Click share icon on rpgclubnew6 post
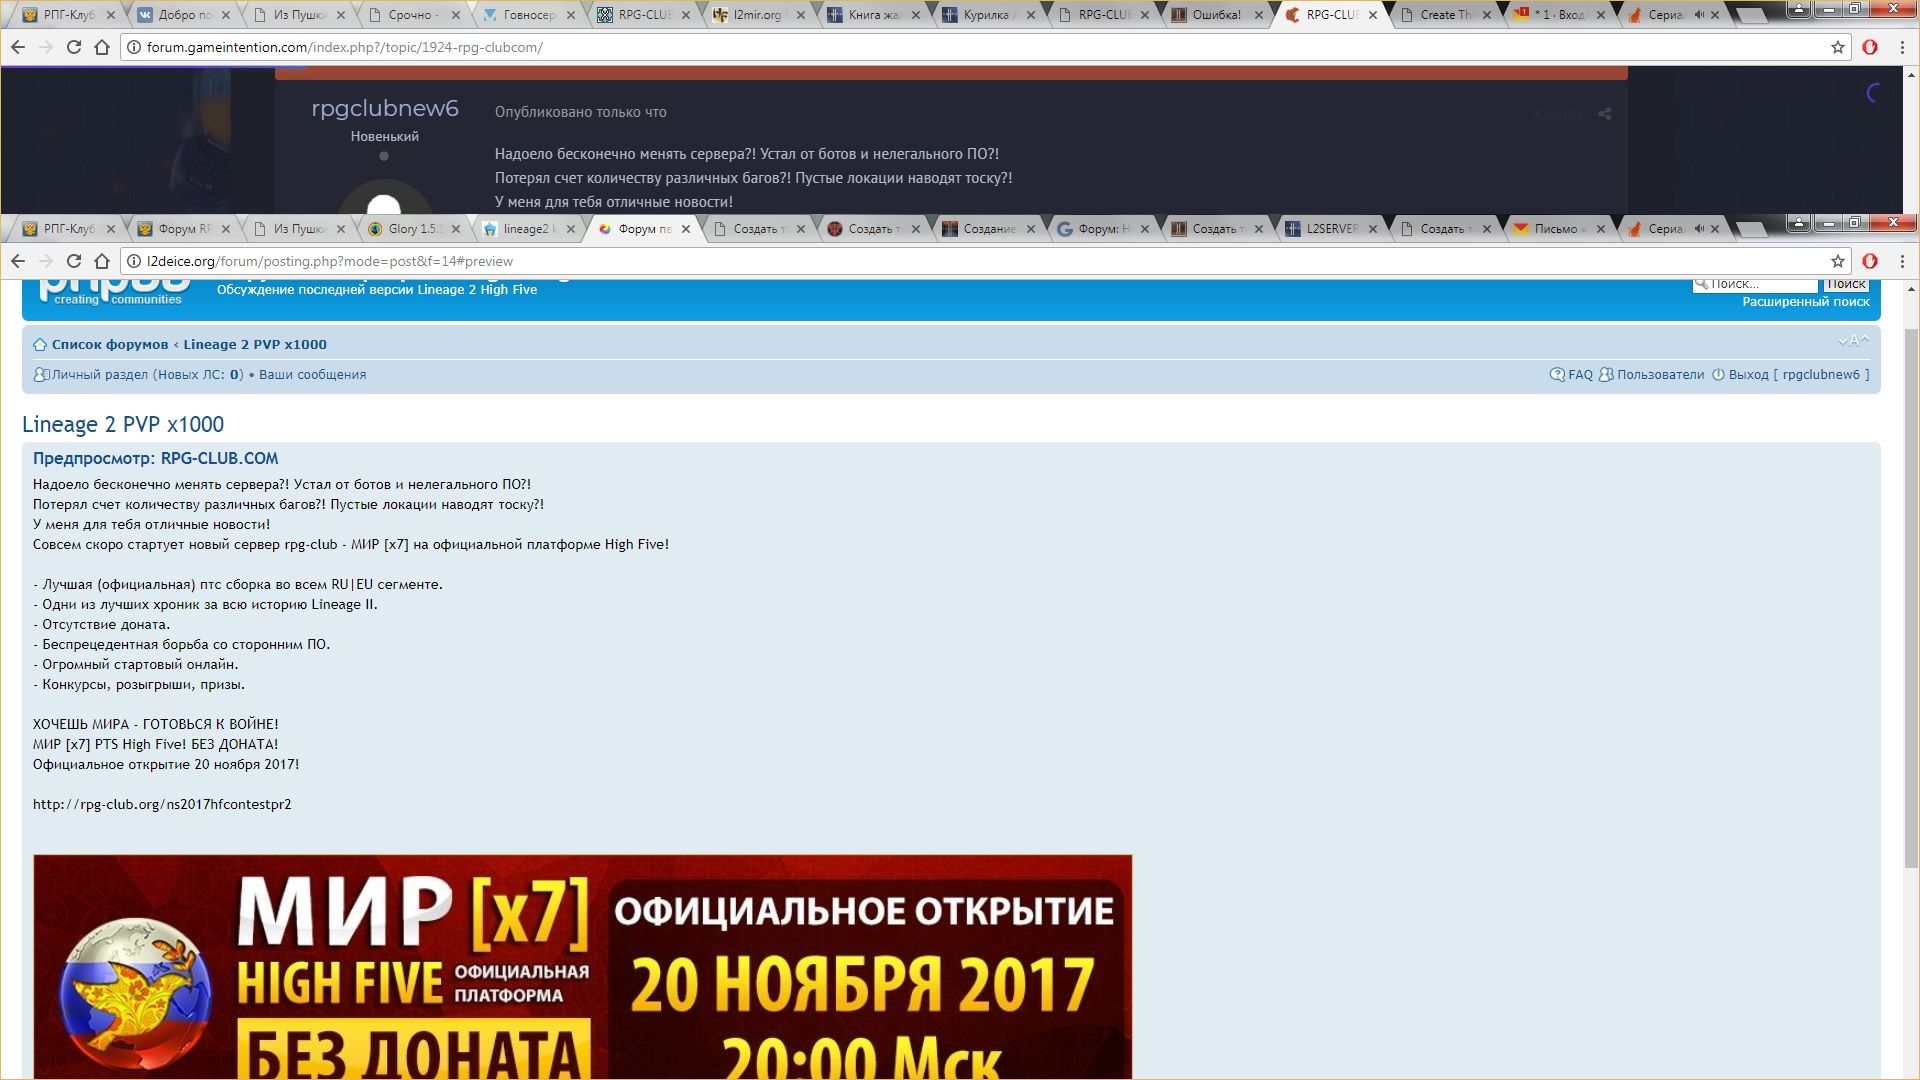Screen dimensions: 1920x1080 (x=1604, y=114)
